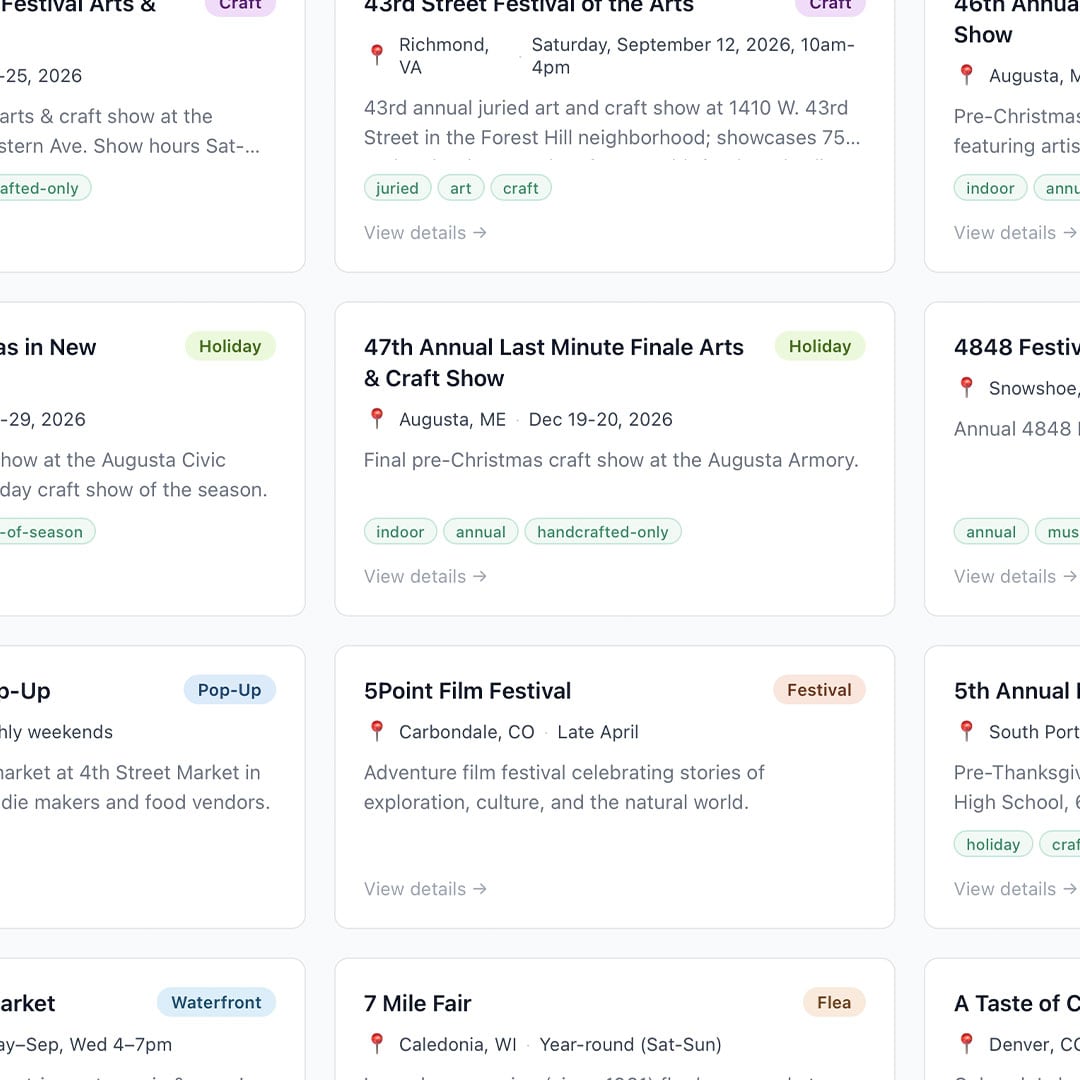Click 'Adventure film festival celebrating stories' description

point(564,787)
